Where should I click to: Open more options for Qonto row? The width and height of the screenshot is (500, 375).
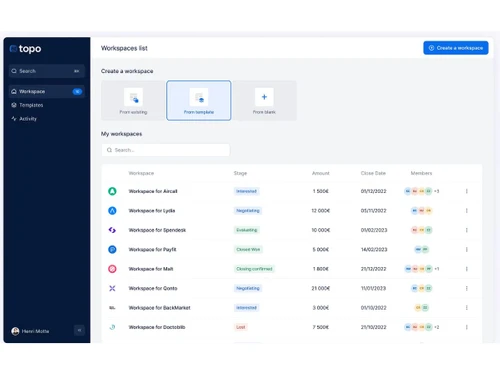click(467, 288)
